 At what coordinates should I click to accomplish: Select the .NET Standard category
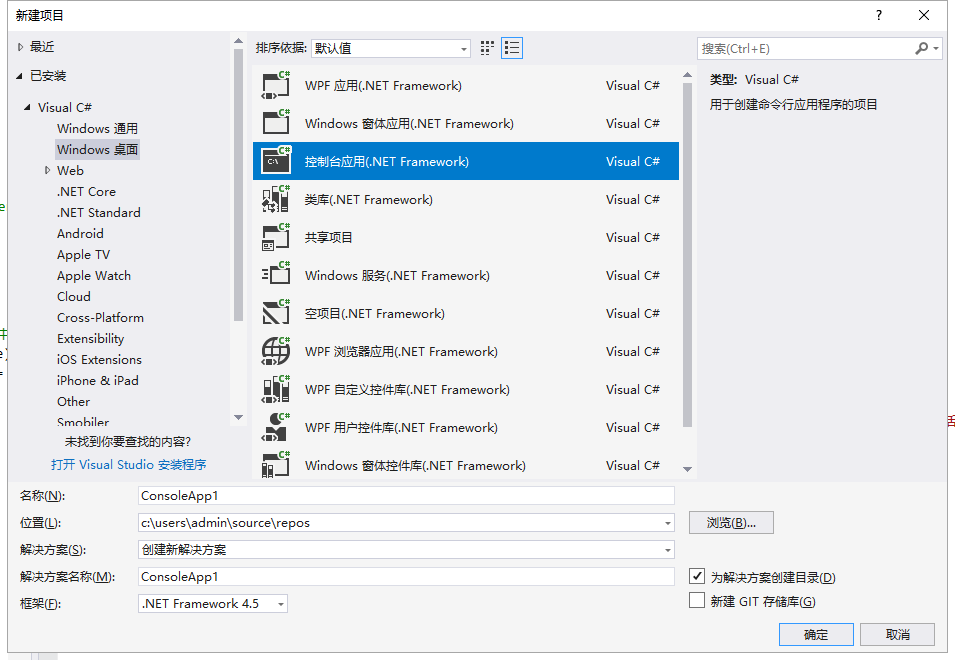[x=99, y=212]
